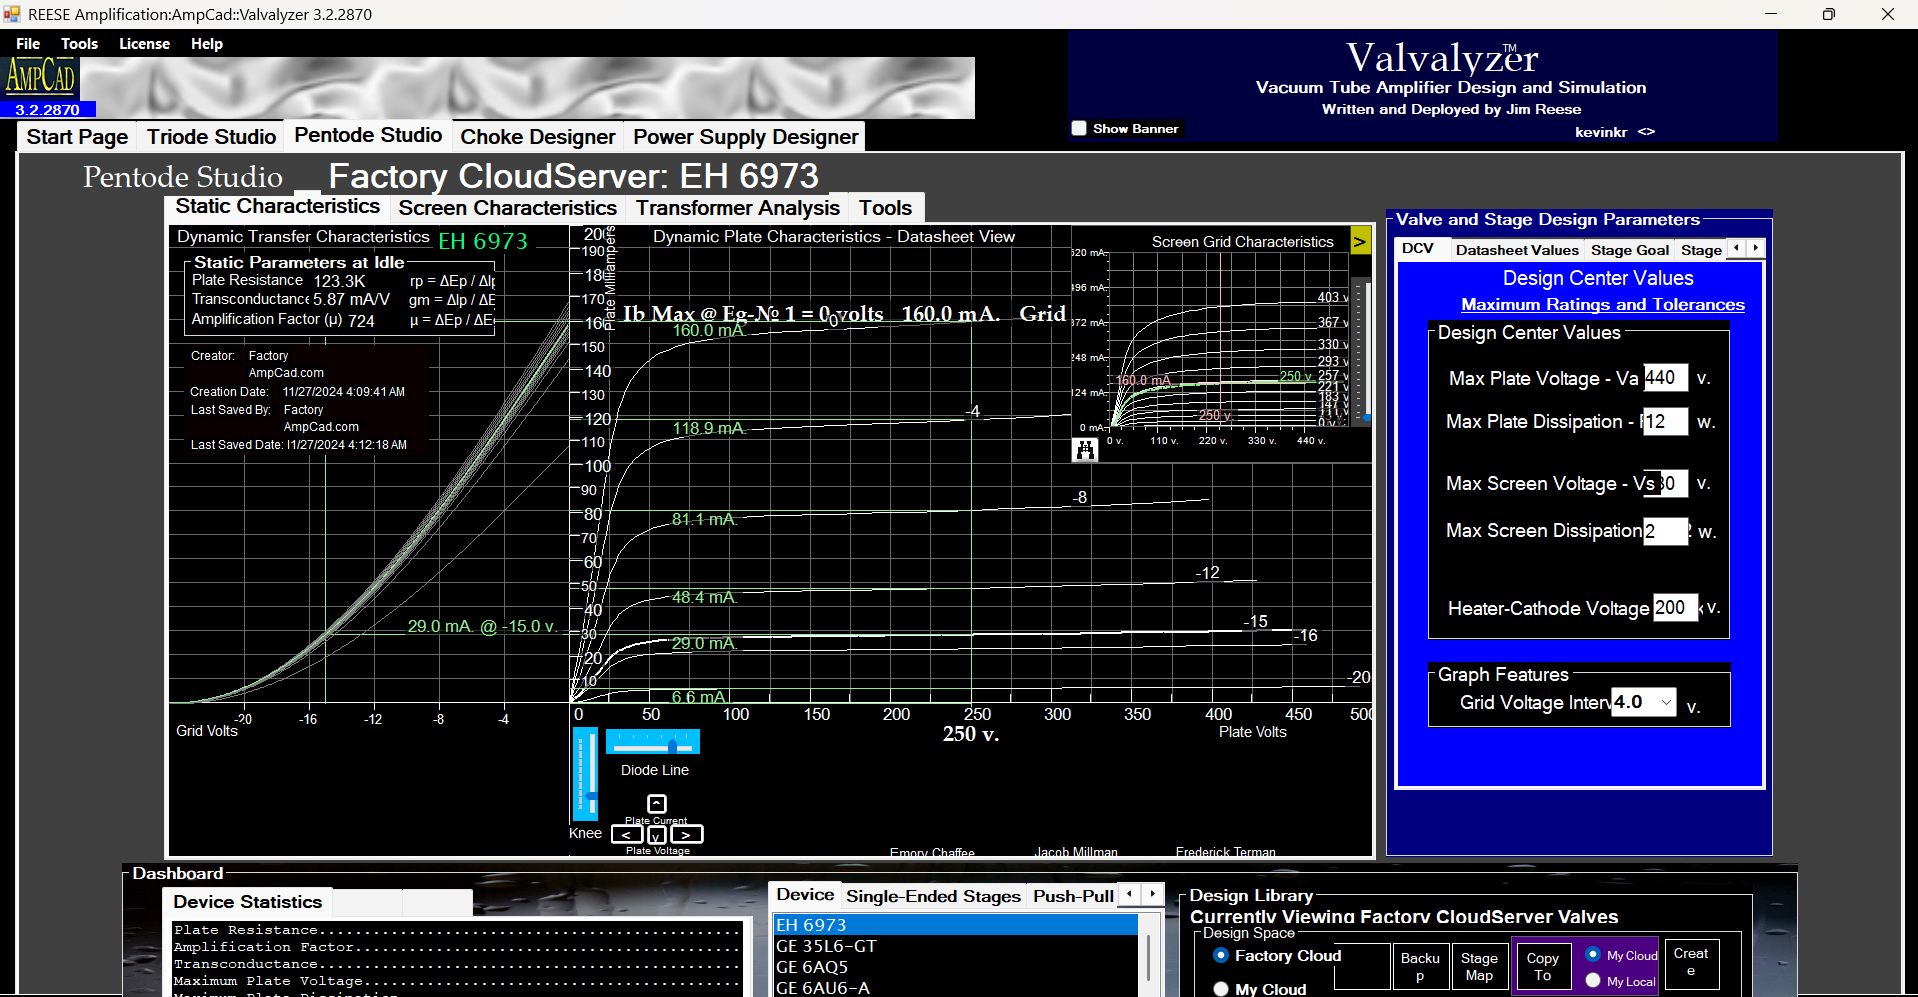Click the kevinkr <> user label
The height and width of the screenshot is (997, 1918).
pyautogui.click(x=1614, y=132)
